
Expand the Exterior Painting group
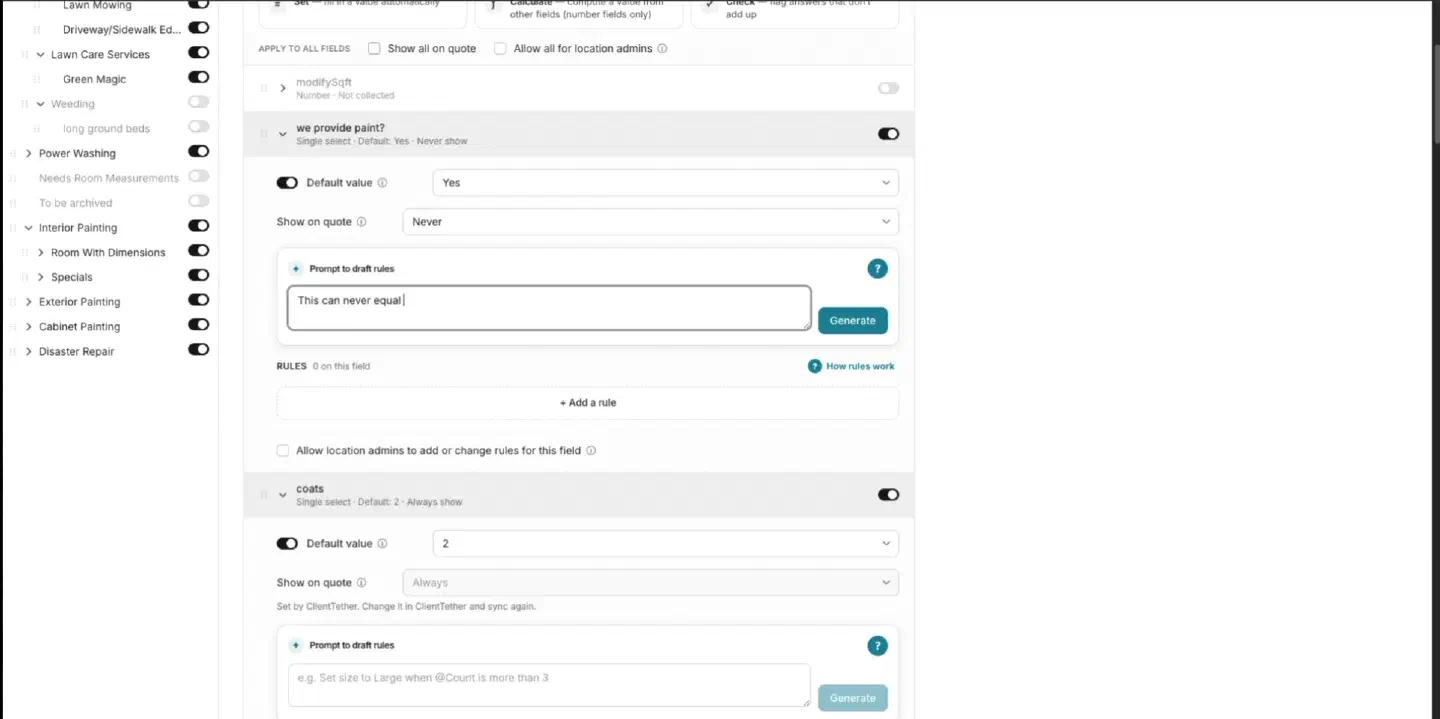29,302
